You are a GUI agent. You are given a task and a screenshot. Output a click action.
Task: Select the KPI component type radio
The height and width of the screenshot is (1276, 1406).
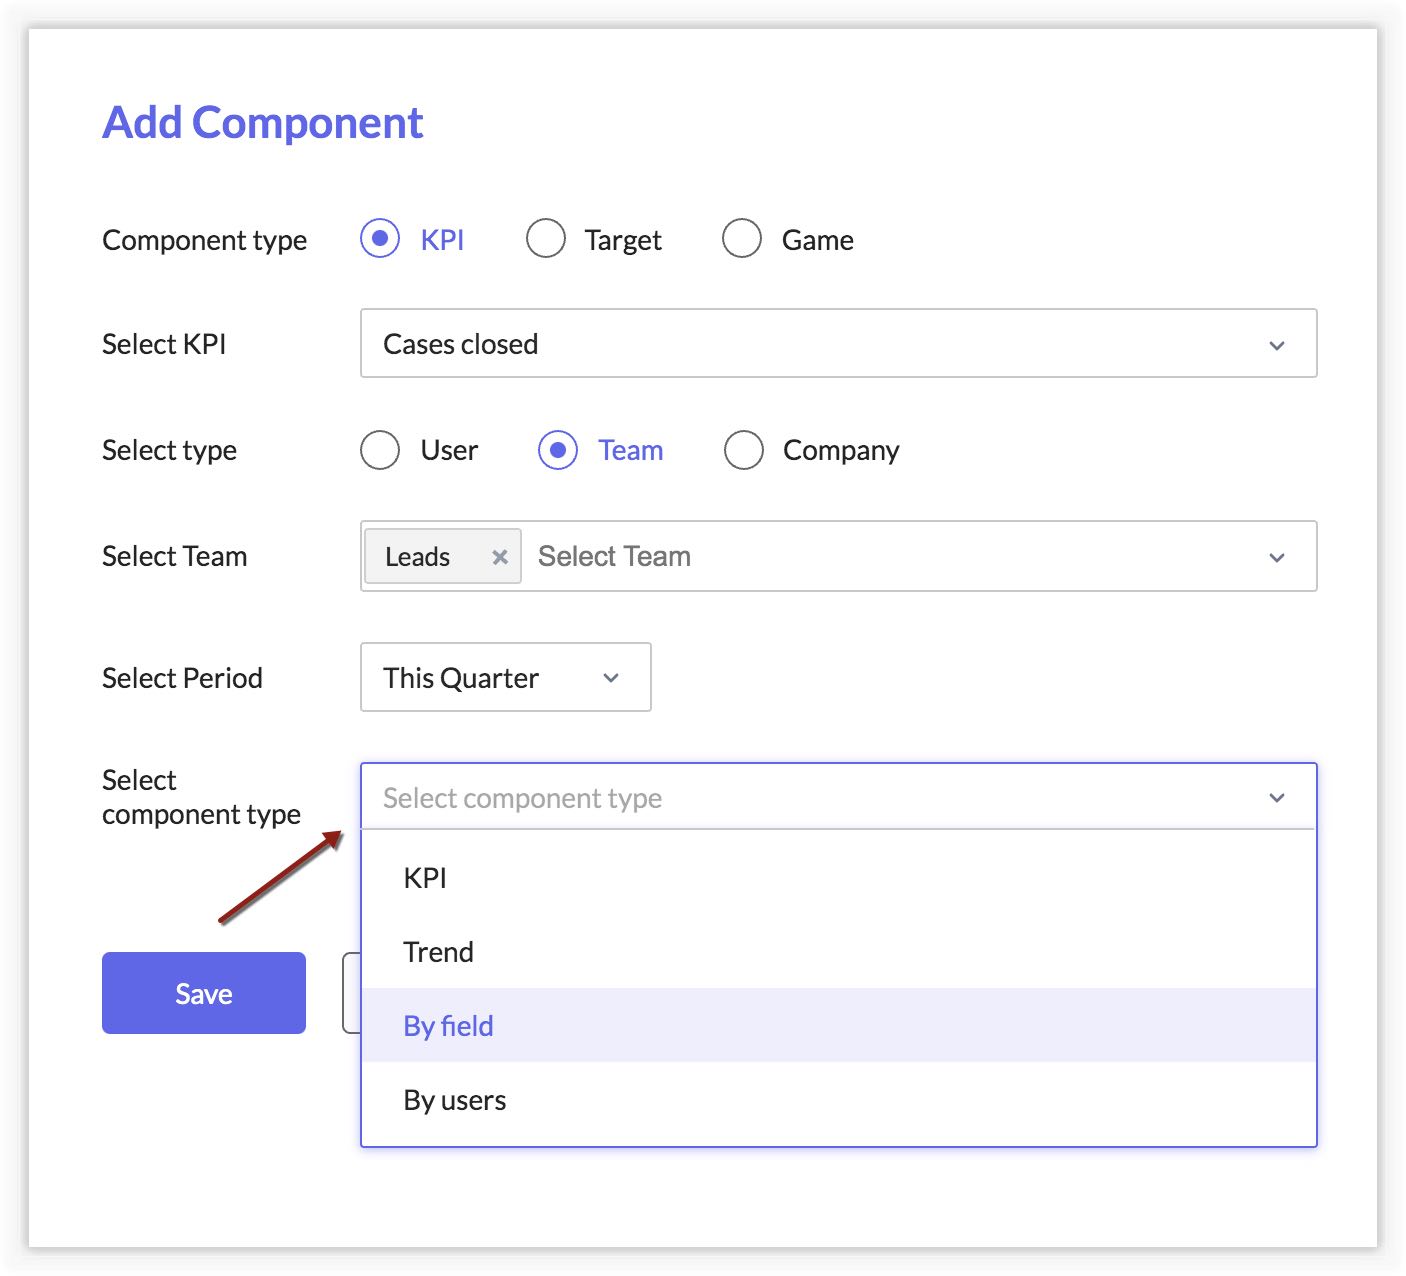(x=380, y=240)
